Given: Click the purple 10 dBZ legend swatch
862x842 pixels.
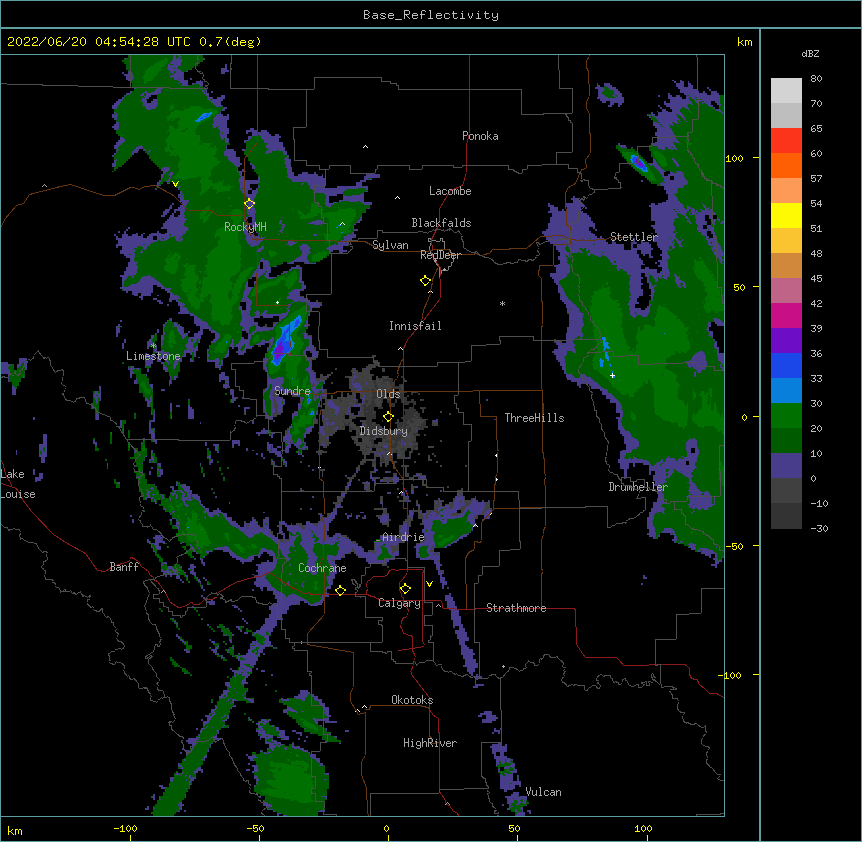Looking at the screenshot, I should [786, 466].
